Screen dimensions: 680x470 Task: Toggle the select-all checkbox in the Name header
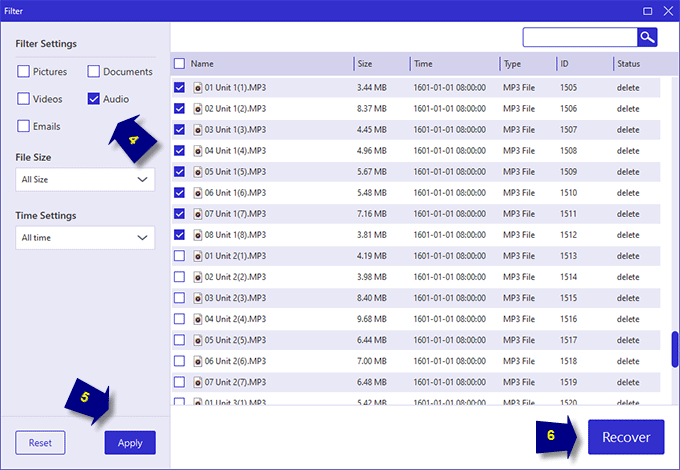[180, 64]
